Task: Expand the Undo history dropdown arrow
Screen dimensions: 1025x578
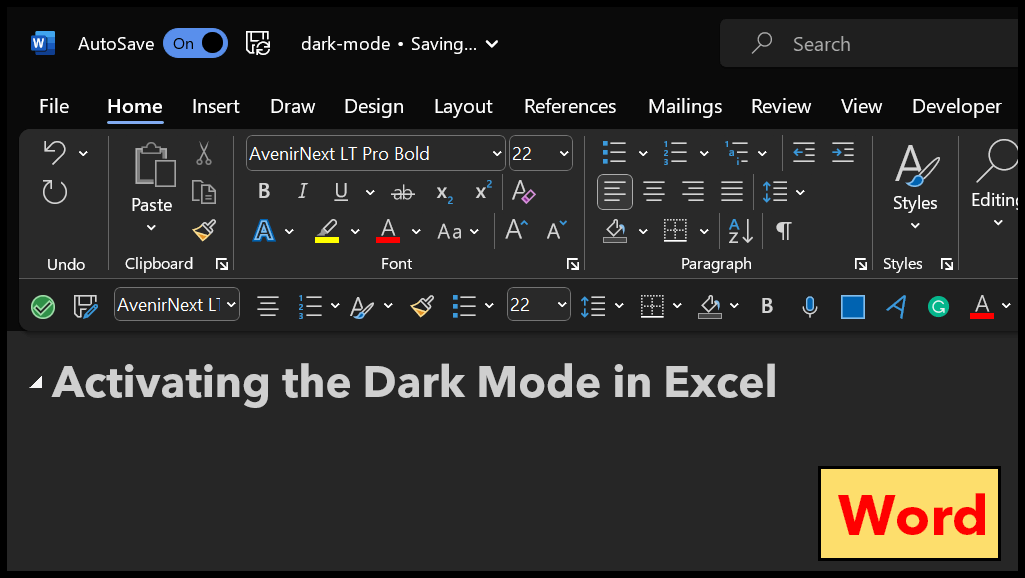Action: pyautogui.click(x=83, y=153)
